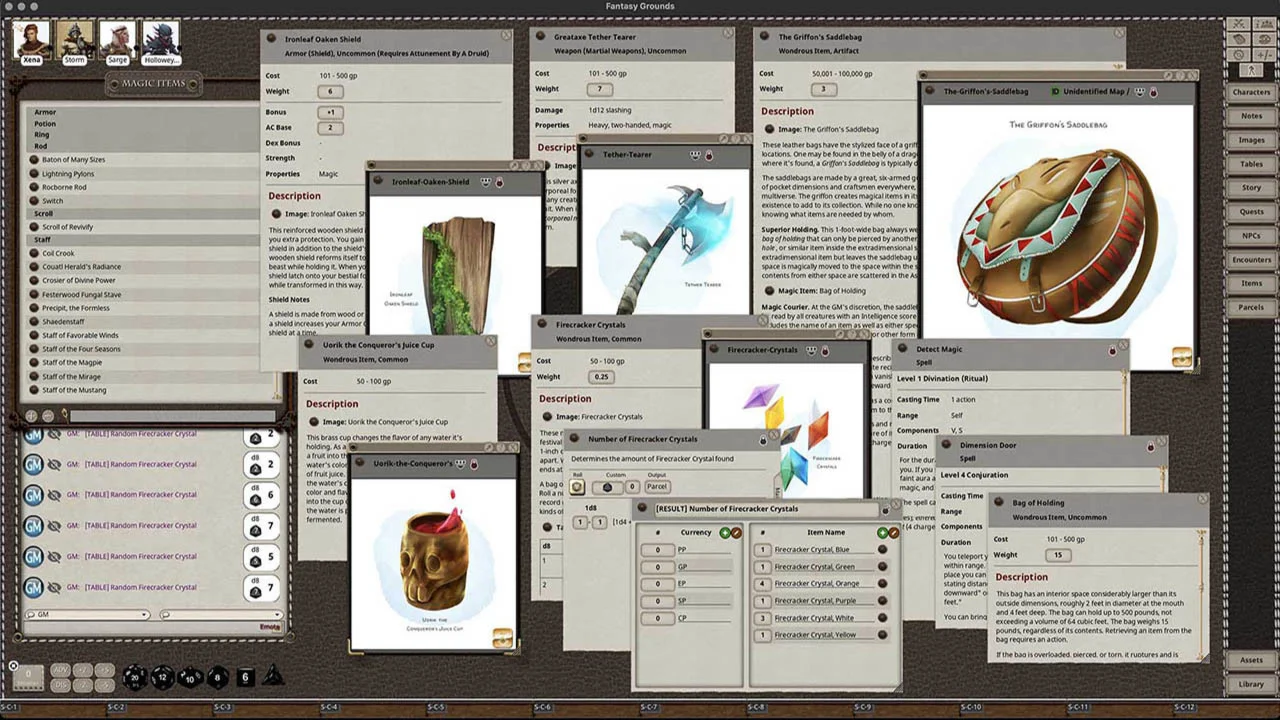
Task: Pick up the d12 die
Action: point(162,677)
